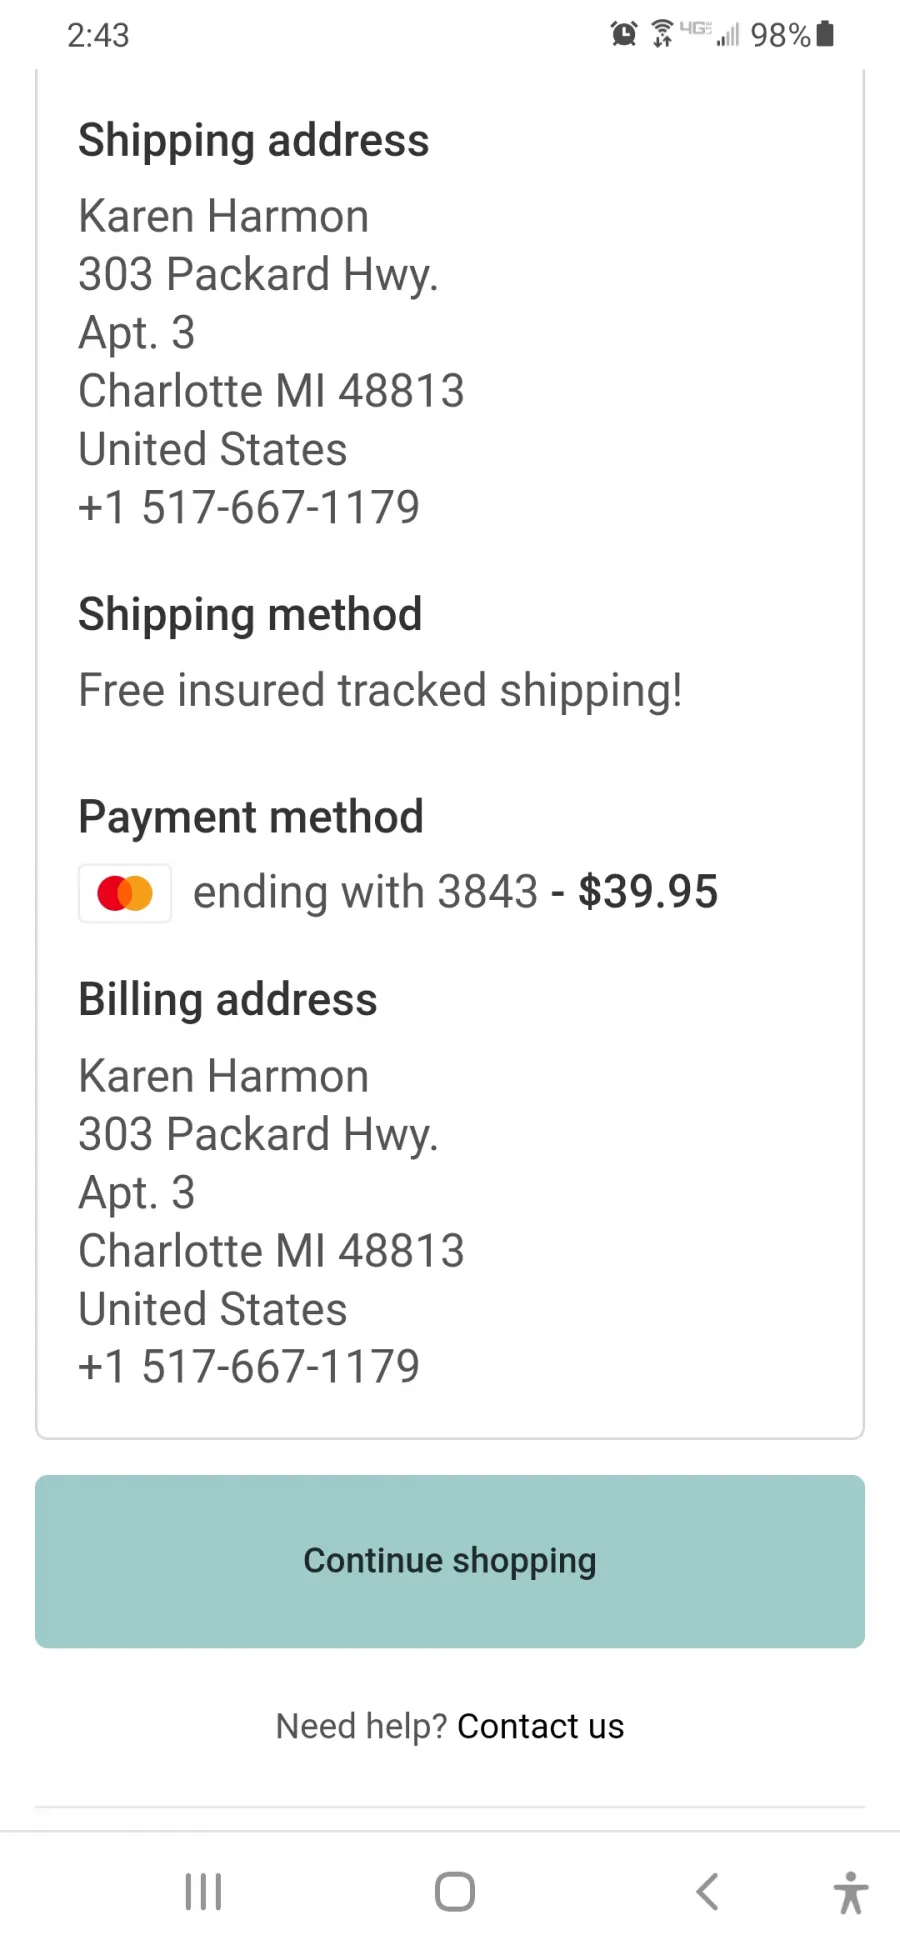Tap the alarm icon in status bar
The image size is (900, 1950).
[x=624, y=34]
